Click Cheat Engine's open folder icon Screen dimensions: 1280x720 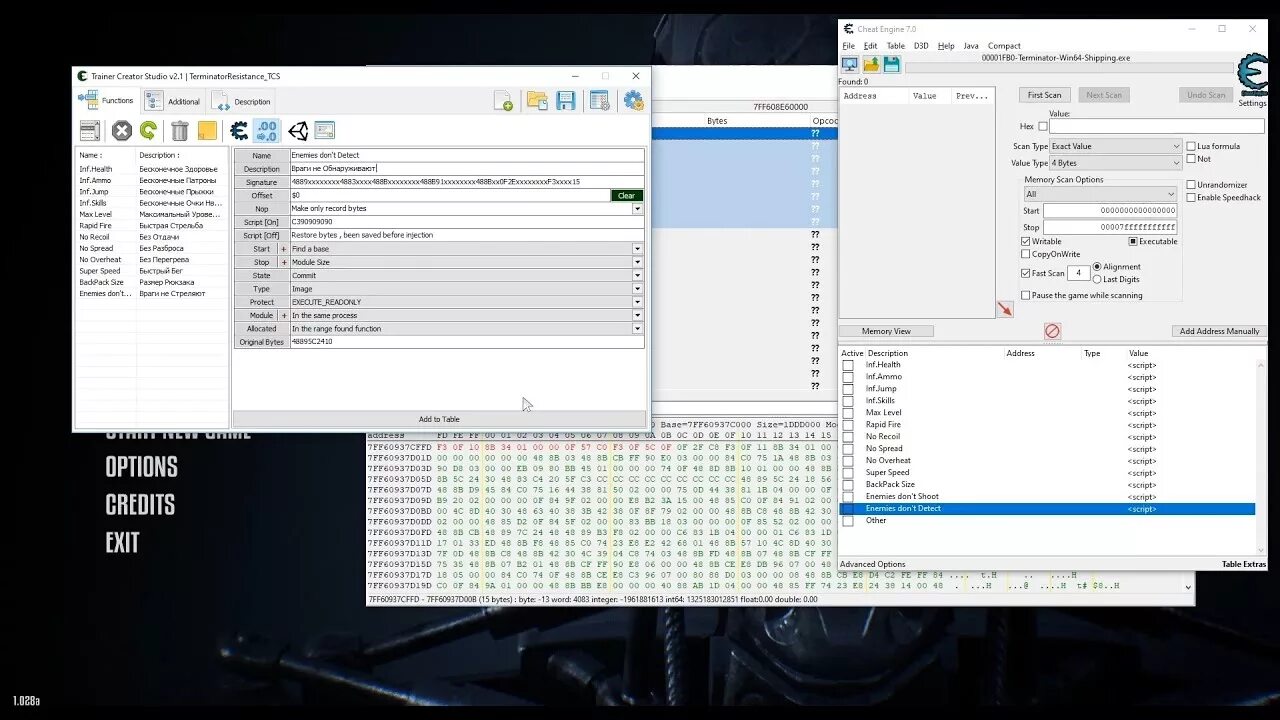pyautogui.click(x=871, y=65)
